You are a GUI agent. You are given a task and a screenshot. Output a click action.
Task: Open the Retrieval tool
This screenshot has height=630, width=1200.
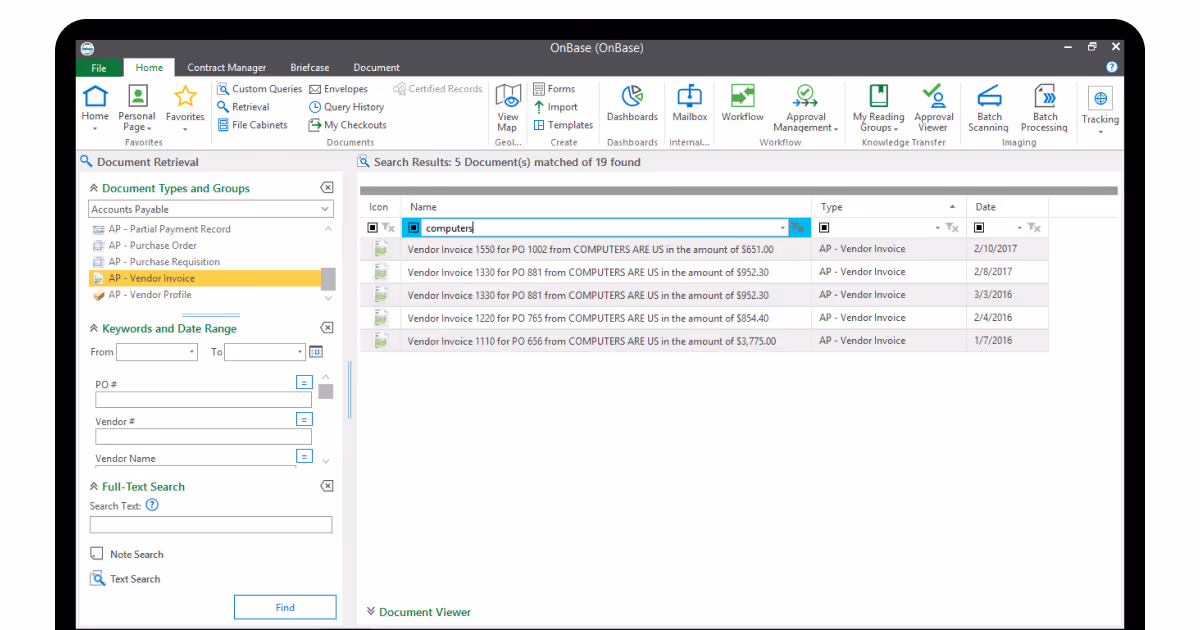point(244,107)
